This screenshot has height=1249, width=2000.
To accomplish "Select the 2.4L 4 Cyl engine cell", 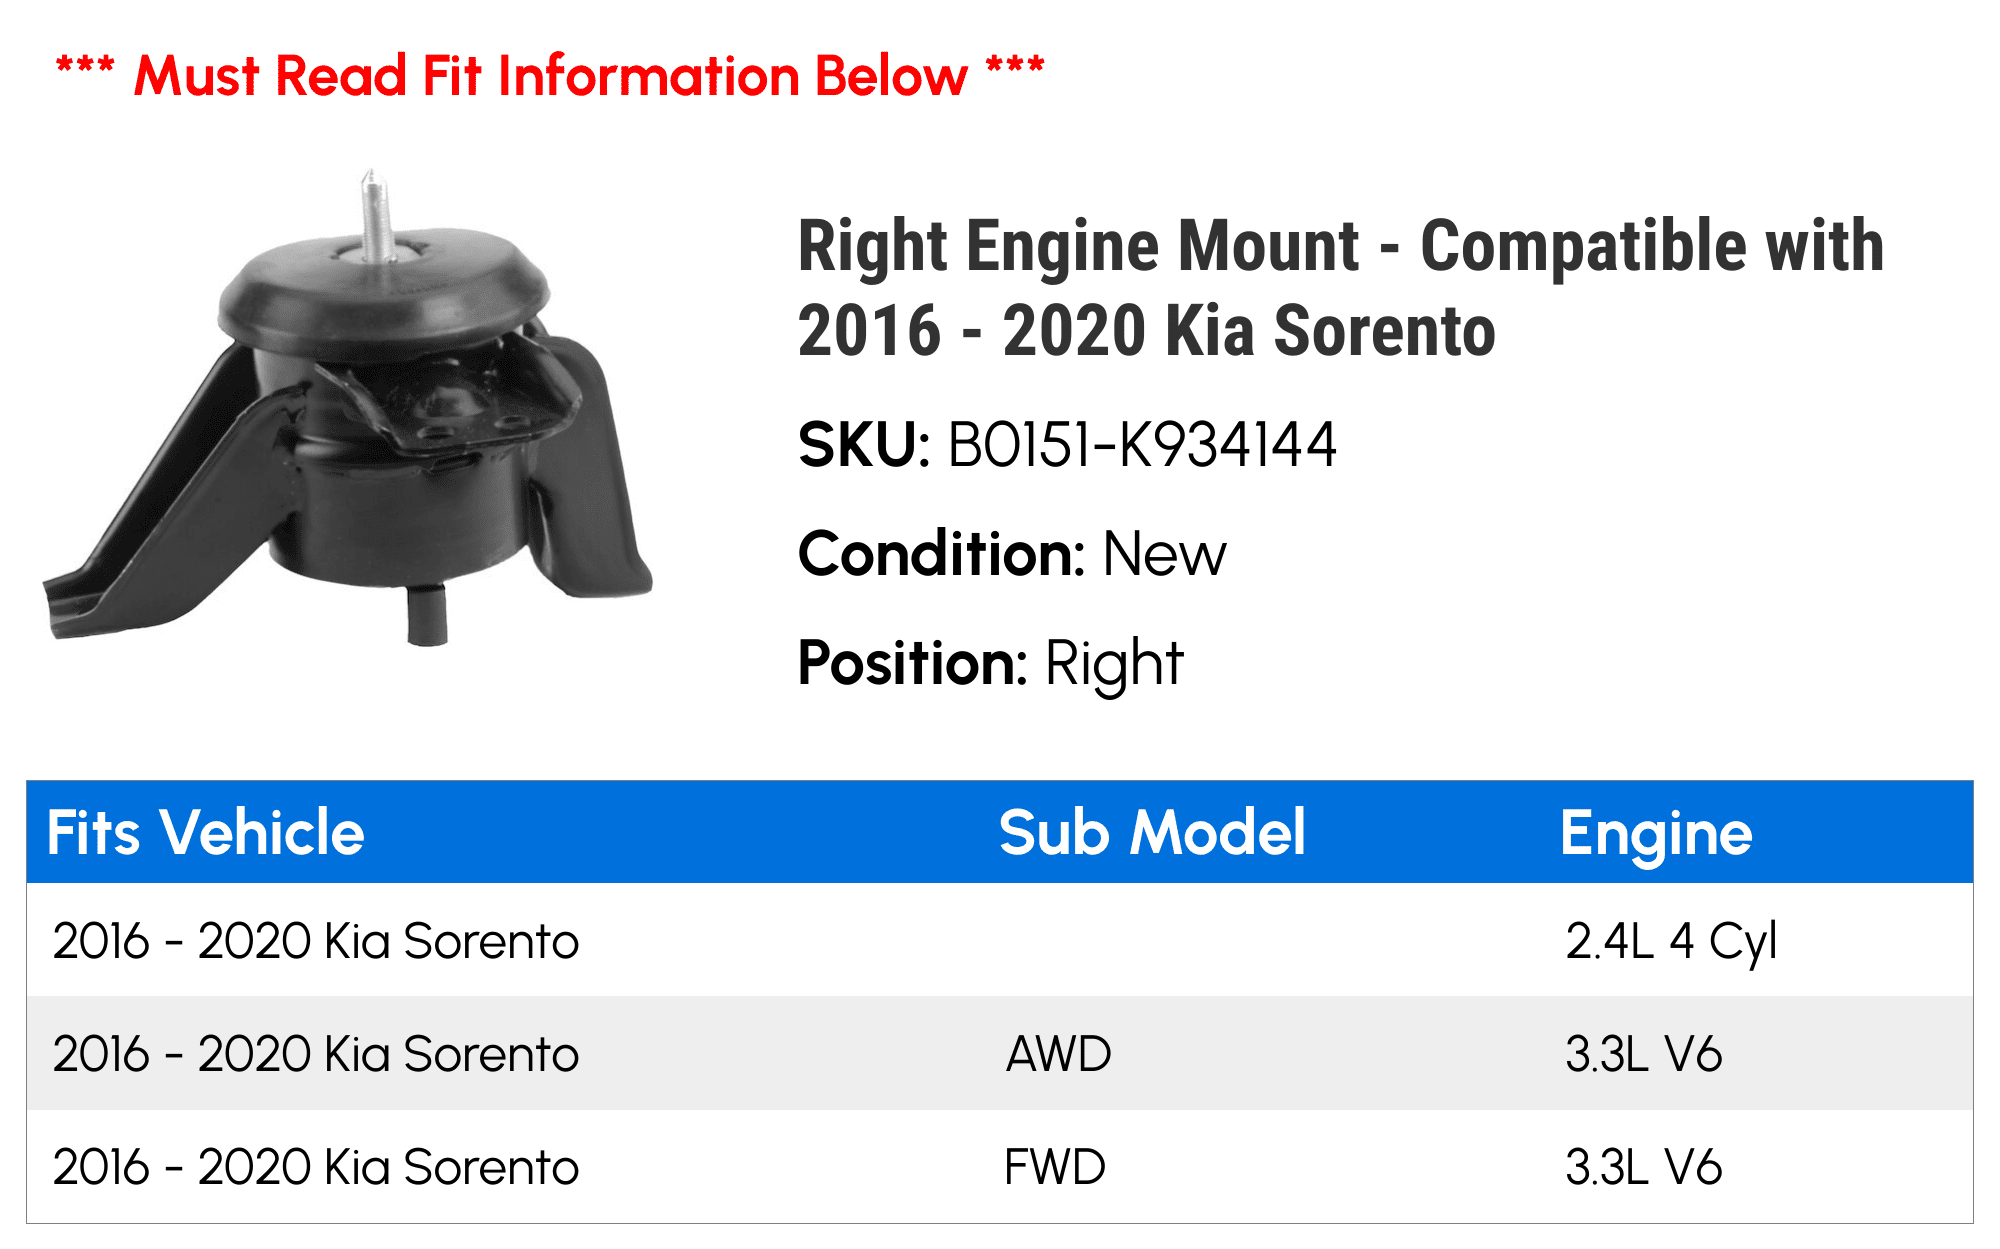I will click(1671, 941).
